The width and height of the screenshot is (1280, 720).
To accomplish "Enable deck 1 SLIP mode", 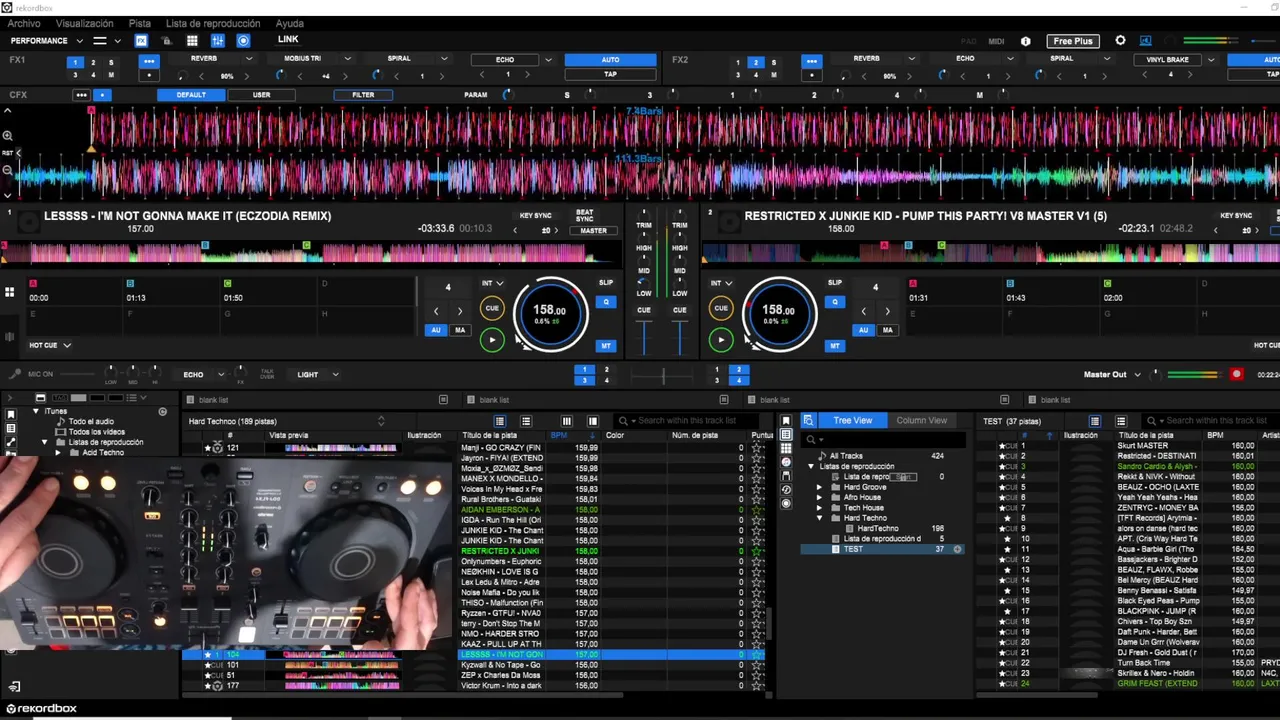I will [x=606, y=283].
